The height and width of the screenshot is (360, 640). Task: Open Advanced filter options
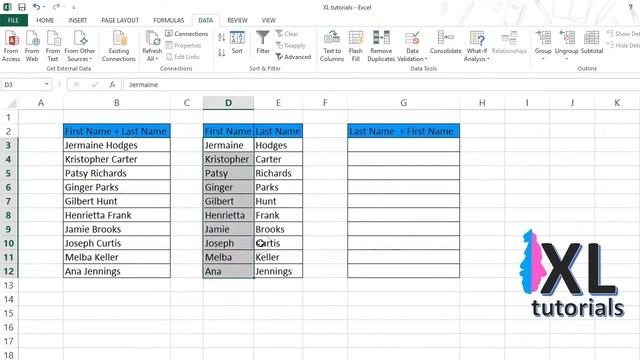[x=293, y=57]
